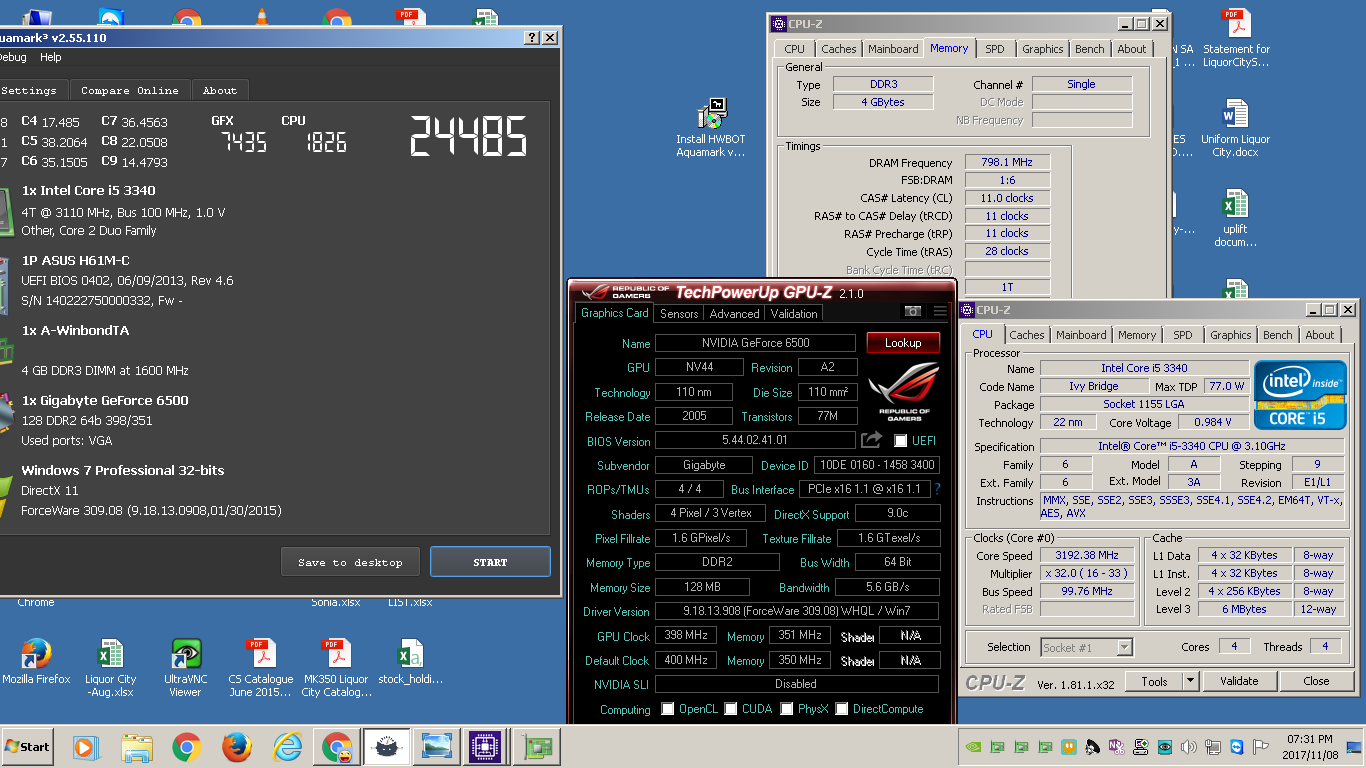Select Mozilla Firefox desktop shortcut
Viewport: 1366px width, 768px height.
(x=36, y=661)
